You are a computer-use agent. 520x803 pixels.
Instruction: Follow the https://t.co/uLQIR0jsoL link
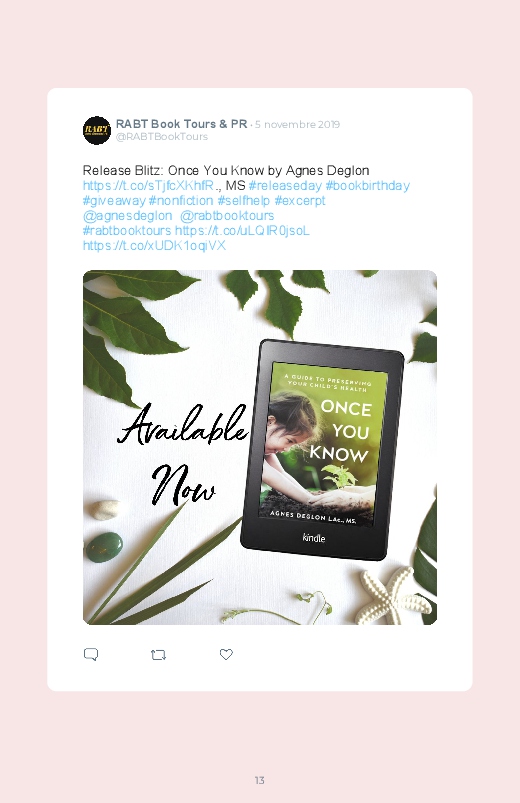242,230
